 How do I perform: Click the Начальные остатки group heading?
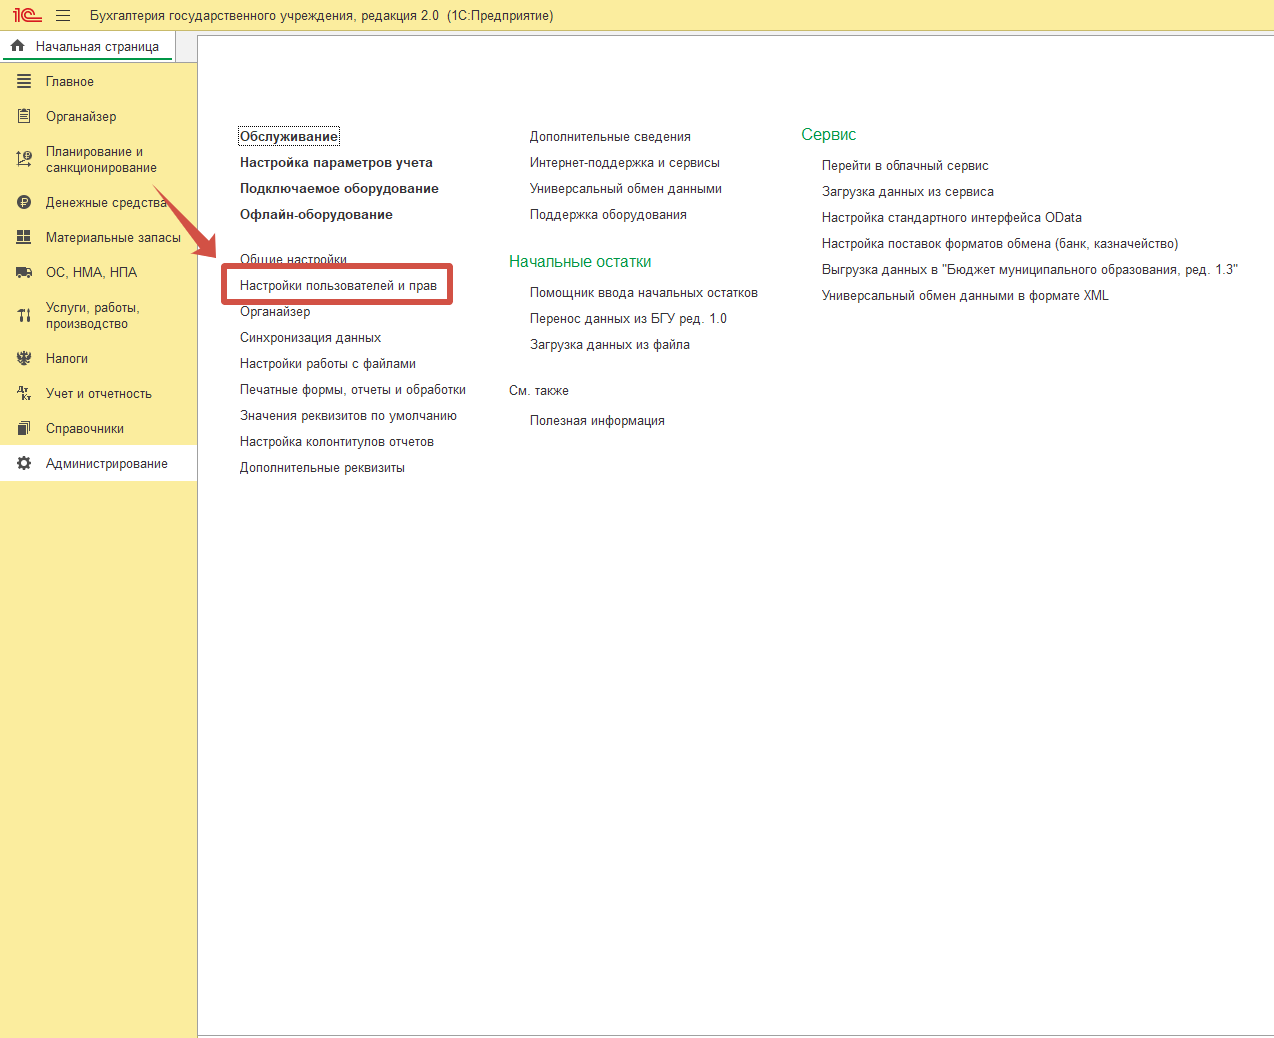[580, 261]
